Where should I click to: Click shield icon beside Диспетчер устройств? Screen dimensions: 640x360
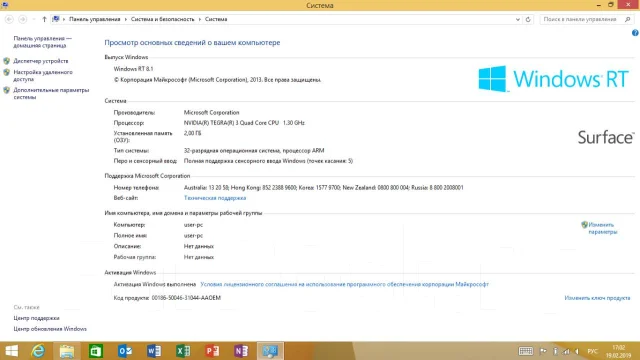point(7,61)
